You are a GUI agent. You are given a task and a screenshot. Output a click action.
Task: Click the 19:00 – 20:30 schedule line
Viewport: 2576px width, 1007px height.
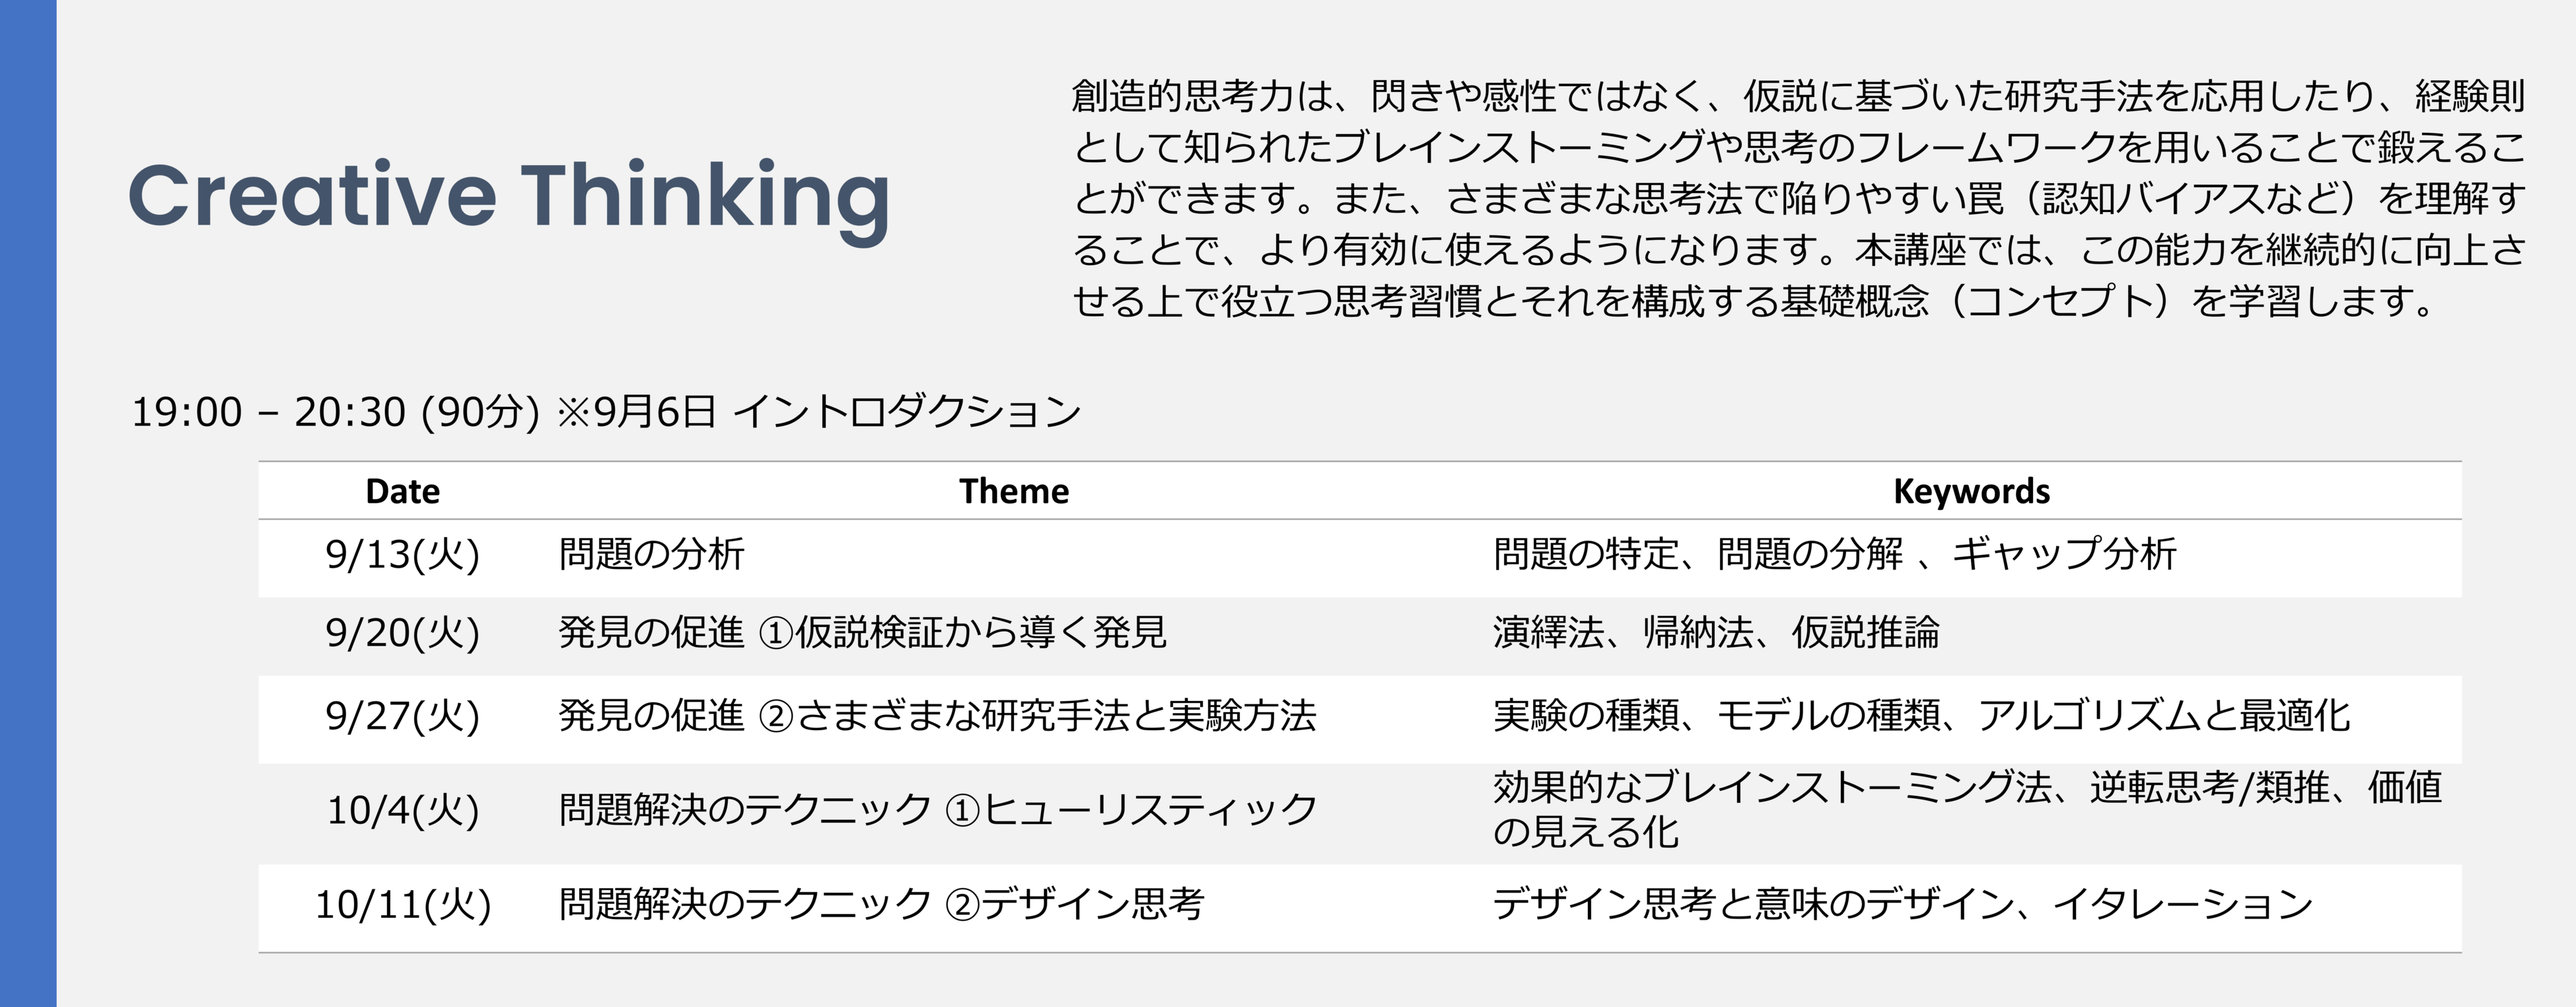606,412
